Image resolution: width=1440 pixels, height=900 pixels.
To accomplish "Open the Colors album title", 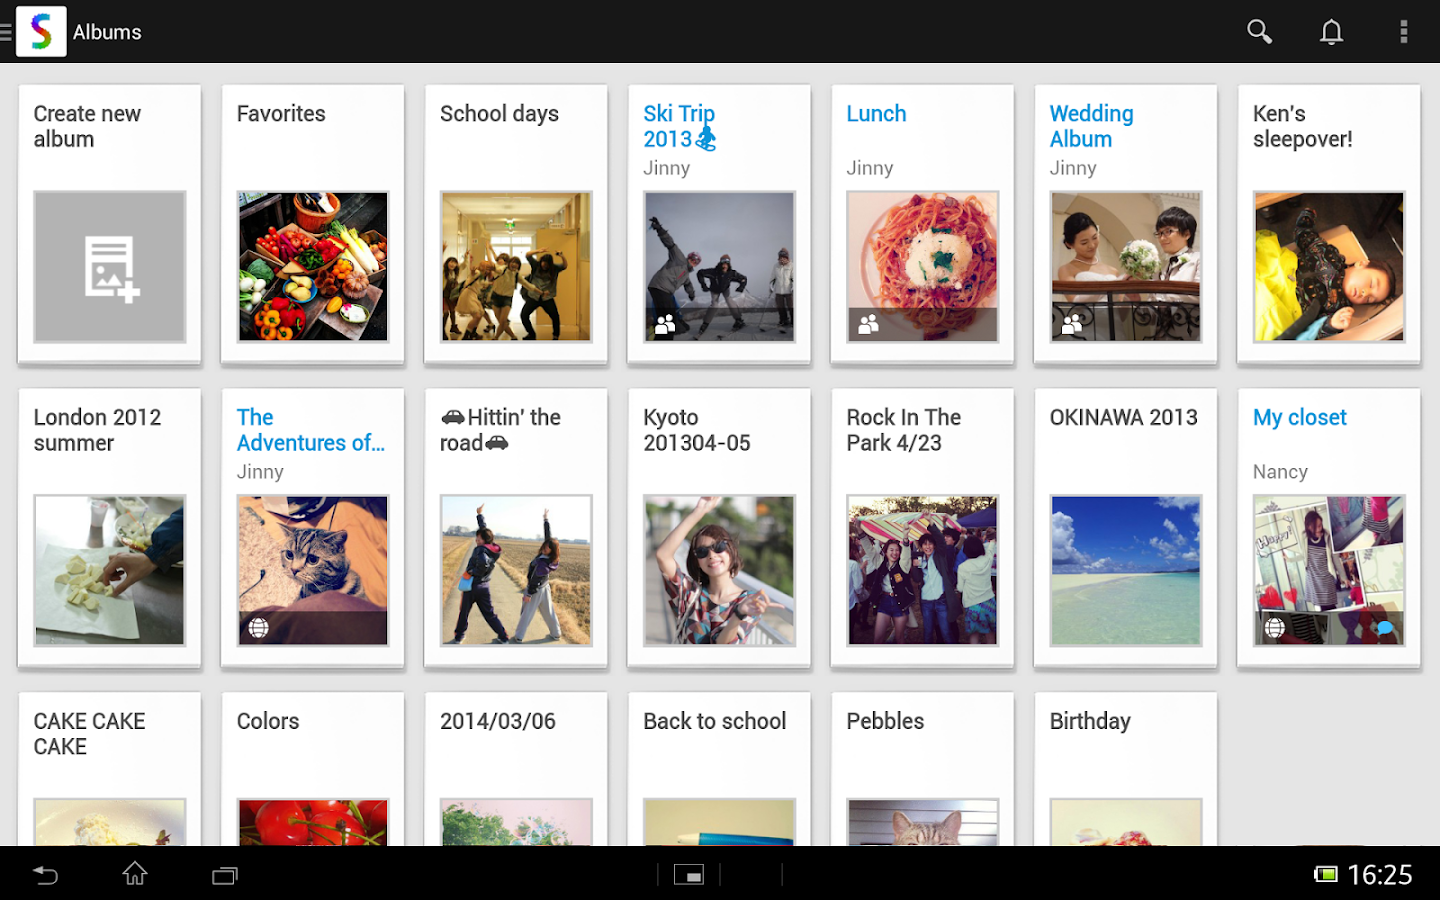I will 268,721.
